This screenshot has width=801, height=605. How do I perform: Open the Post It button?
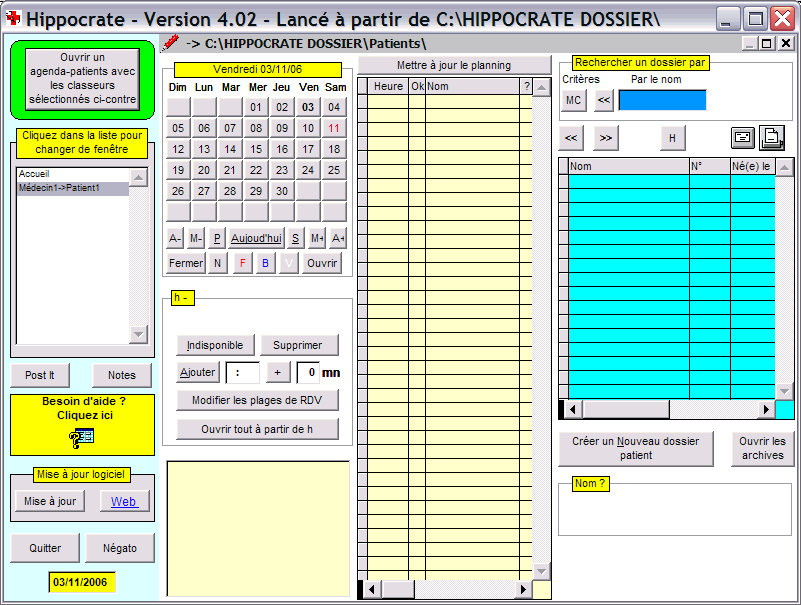[40, 375]
